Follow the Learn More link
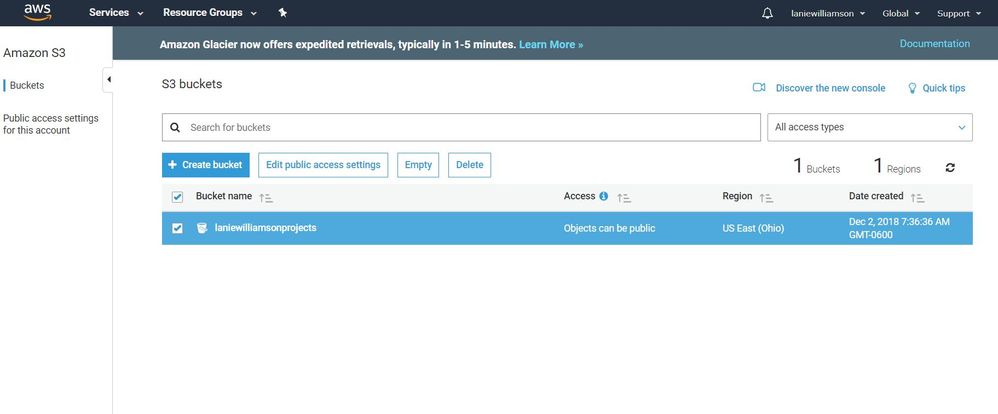Screen dimensions: 998x414 [x=551, y=45]
